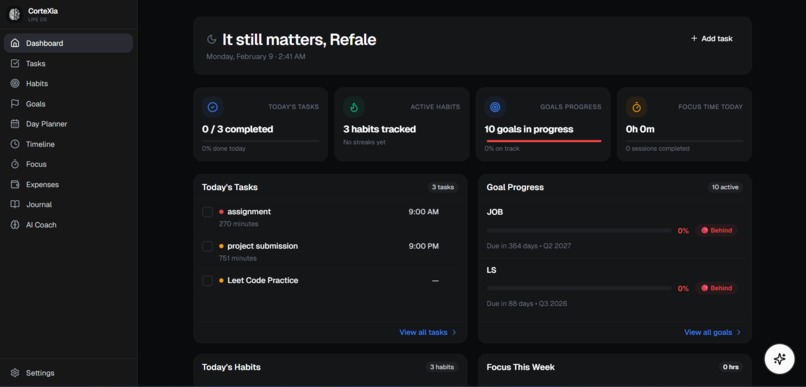Click the Active Habits green flame icon
Image resolution: width=806 pixels, height=387 pixels.
click(x=354, y=107)
